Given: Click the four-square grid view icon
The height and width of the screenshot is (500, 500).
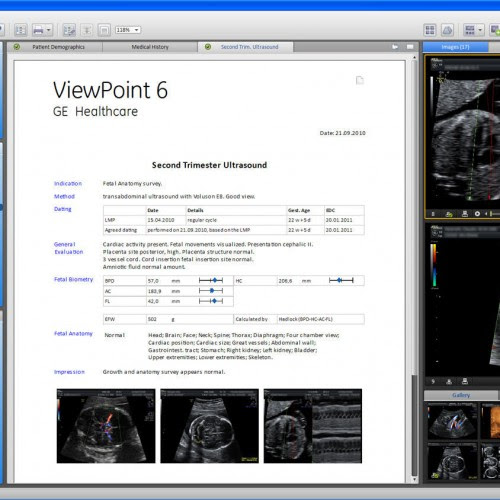Looking at the screenshot, I should [430, 30].
